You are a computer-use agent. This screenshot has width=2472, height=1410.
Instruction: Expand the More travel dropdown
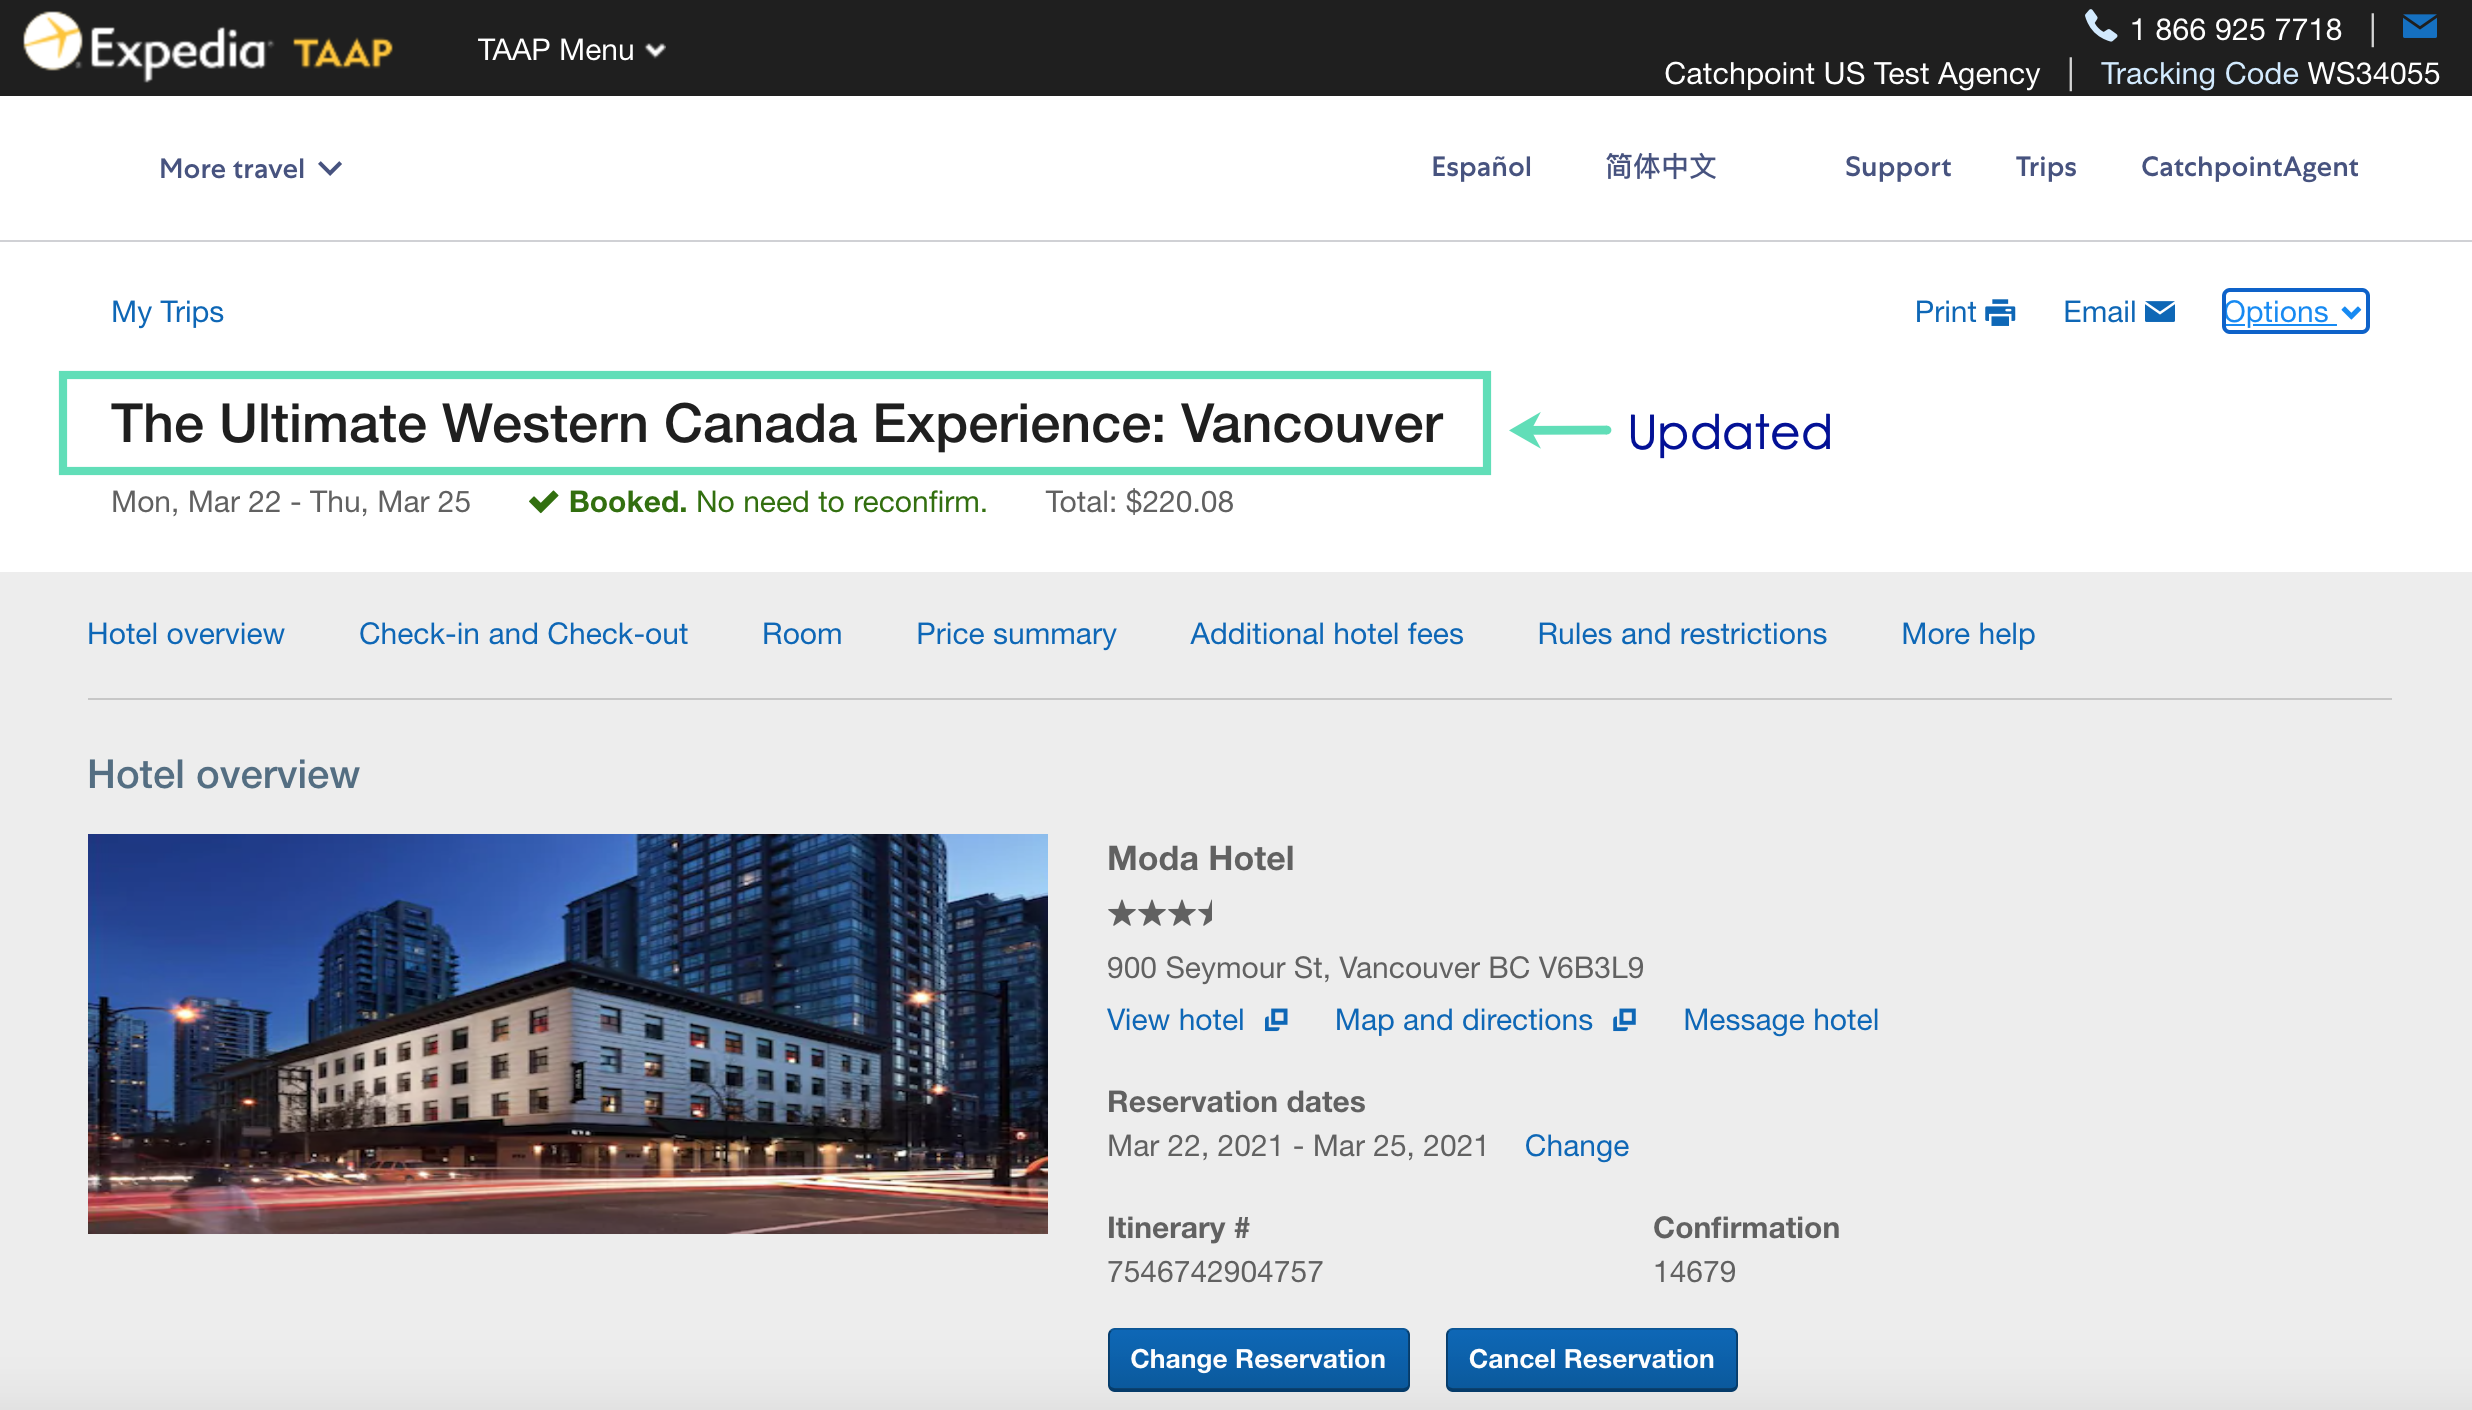pos(250,168)
